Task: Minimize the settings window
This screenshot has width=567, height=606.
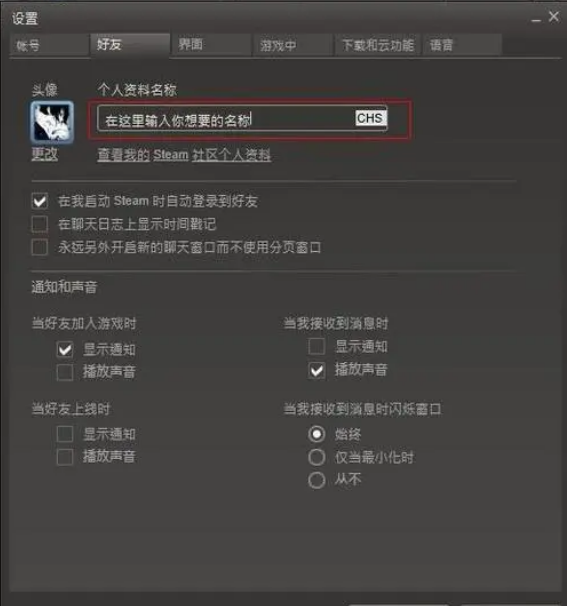Action: click(536, 18)
